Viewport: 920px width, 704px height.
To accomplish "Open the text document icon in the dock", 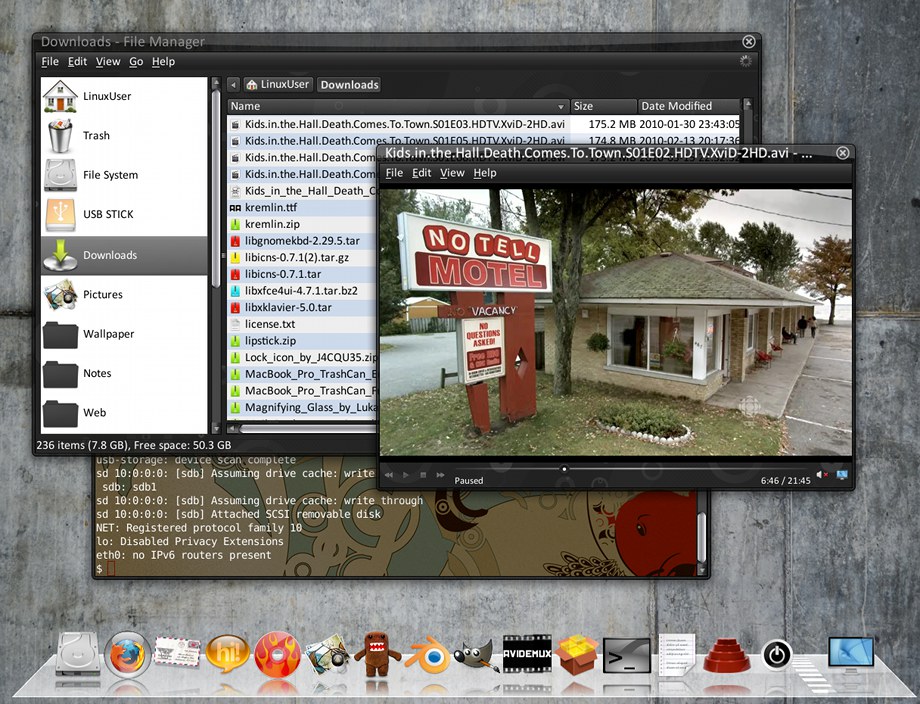I will coord(677,654).
